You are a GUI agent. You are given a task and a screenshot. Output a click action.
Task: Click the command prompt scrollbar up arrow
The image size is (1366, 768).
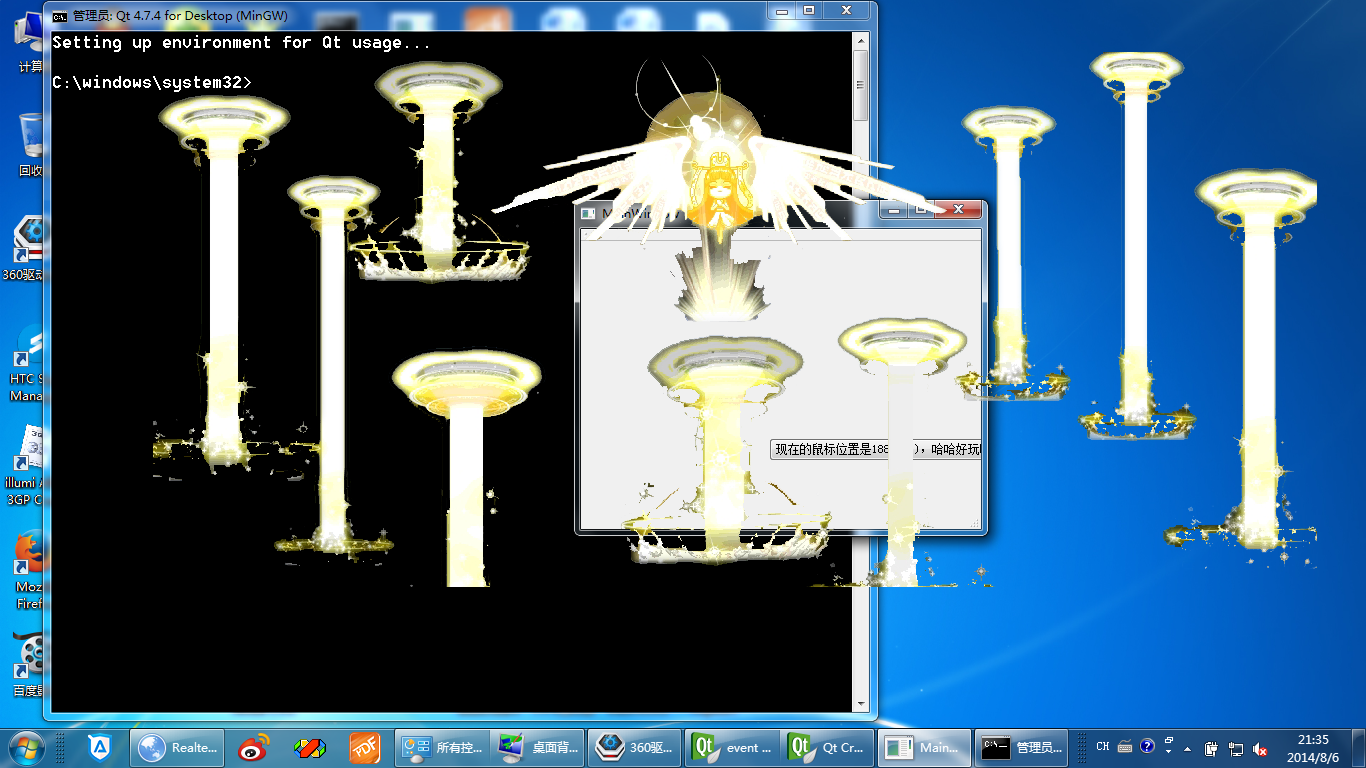[x=860, y=40]
